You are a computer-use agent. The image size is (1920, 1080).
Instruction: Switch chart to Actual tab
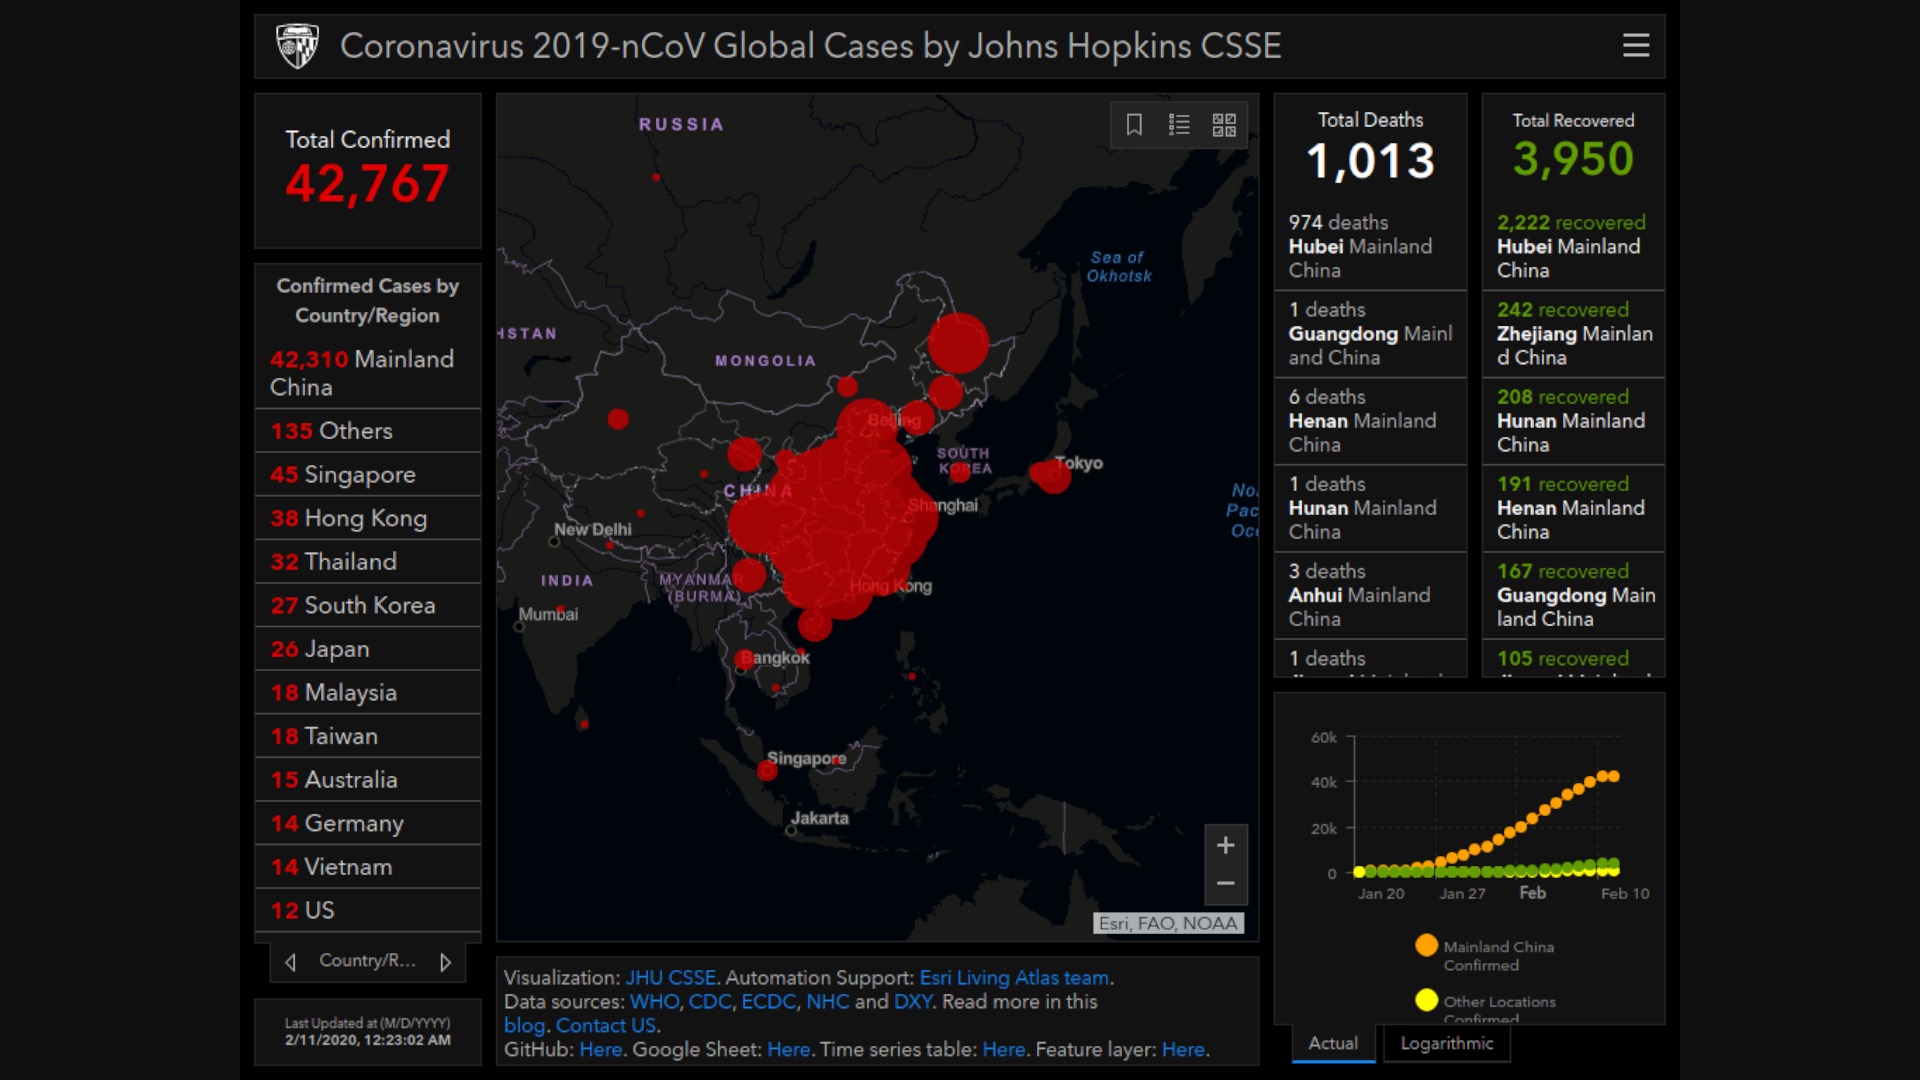click(x=1333, y=1043)
